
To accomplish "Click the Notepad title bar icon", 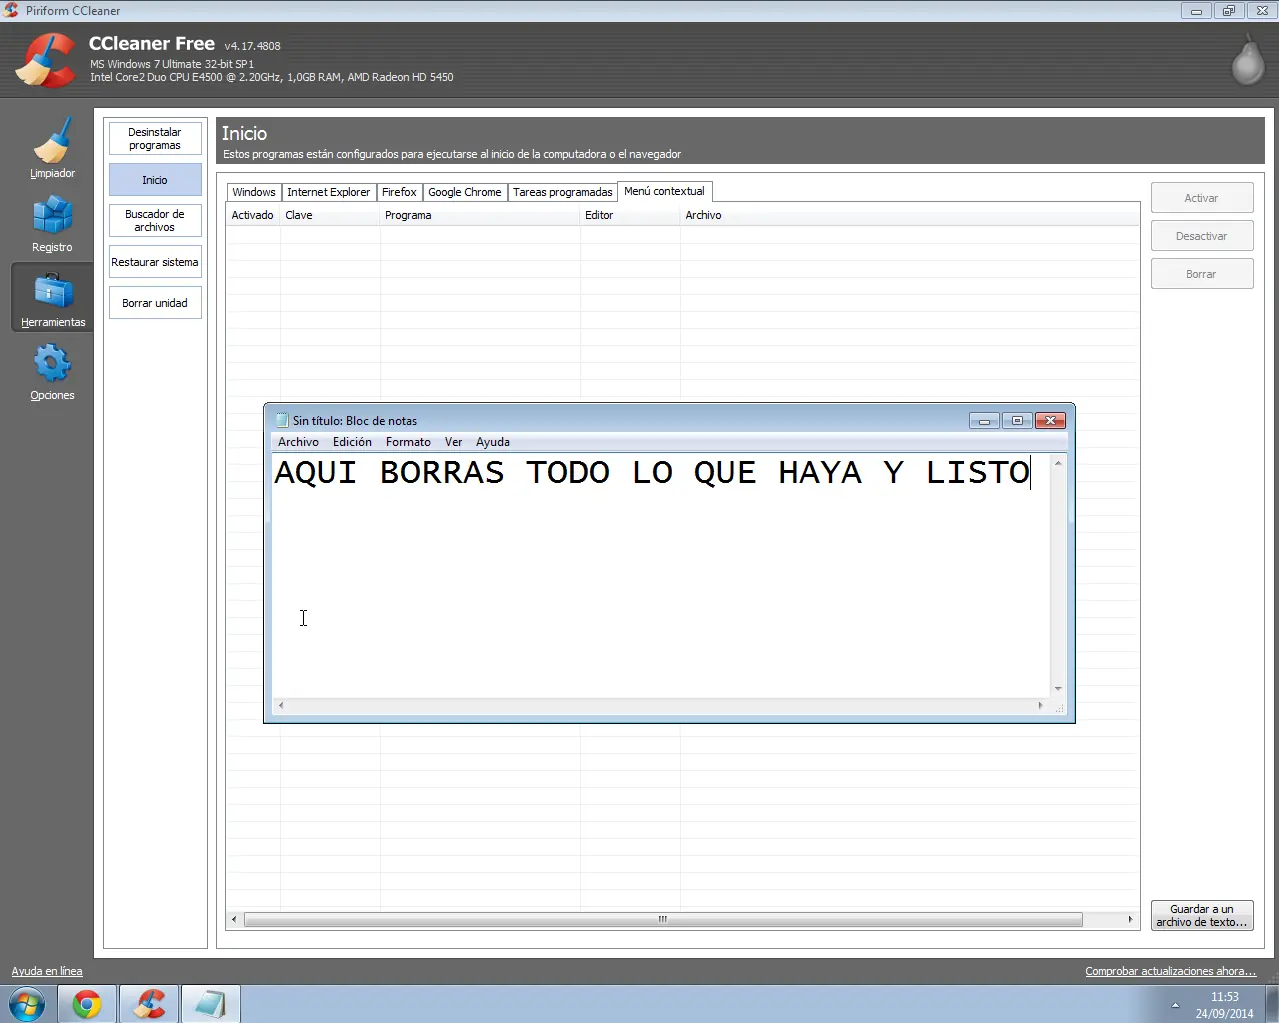I will [x=282, y=420].
